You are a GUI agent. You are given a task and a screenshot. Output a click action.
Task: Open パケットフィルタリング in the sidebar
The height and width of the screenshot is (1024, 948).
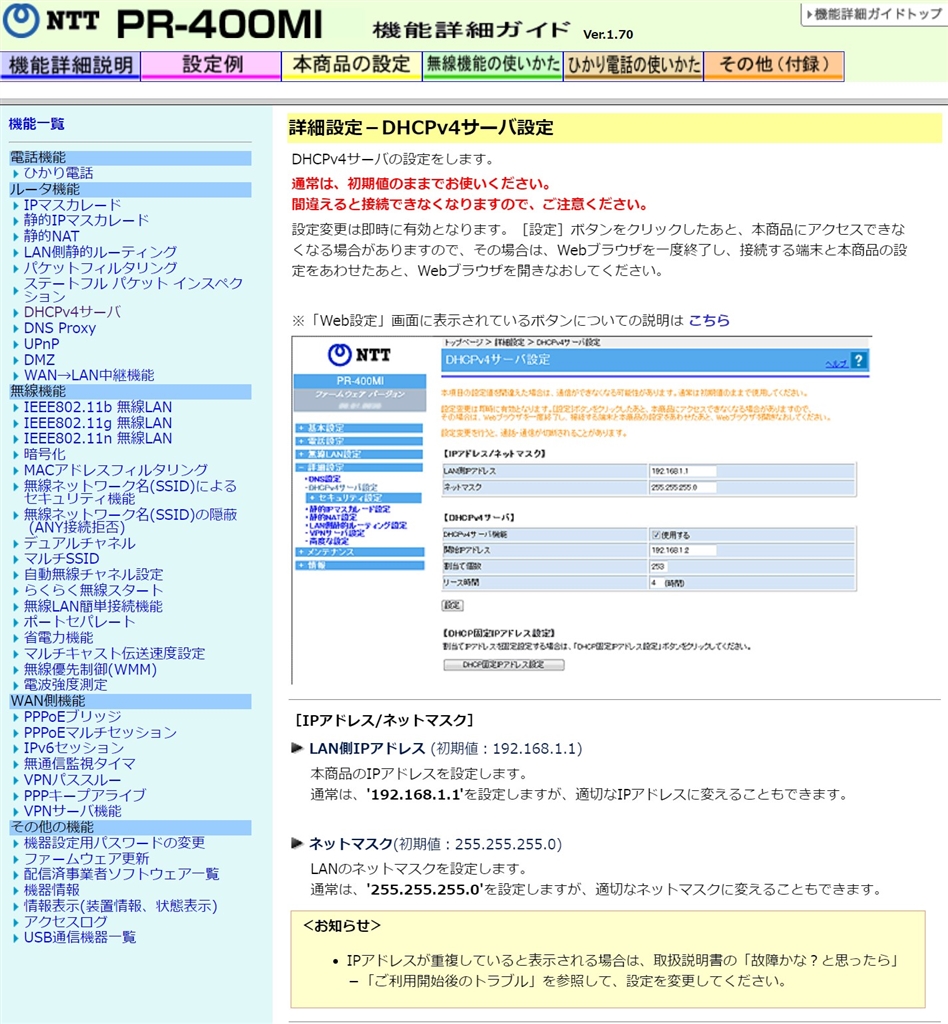click(x=101, y=267)
